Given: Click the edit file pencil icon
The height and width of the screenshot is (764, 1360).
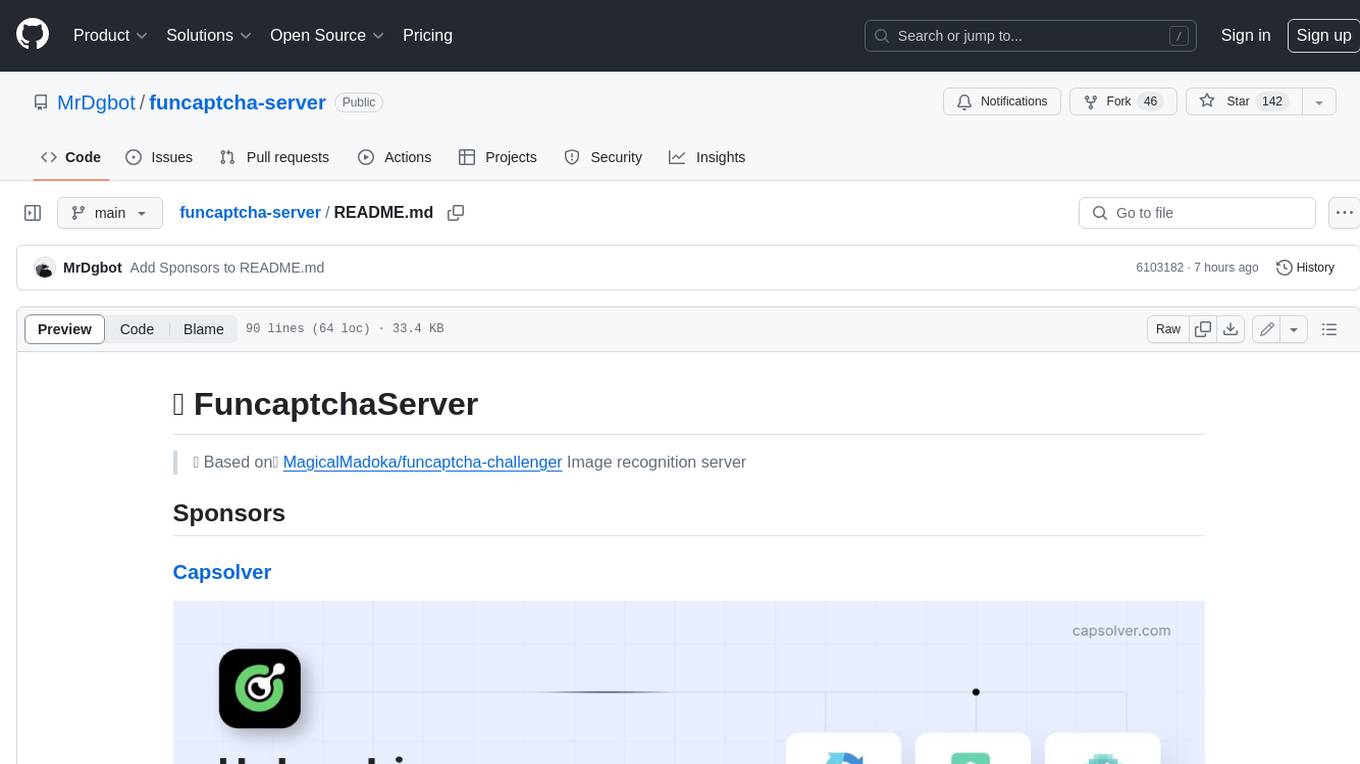Looking at the screenshot, I should [x=1267, y=329].
